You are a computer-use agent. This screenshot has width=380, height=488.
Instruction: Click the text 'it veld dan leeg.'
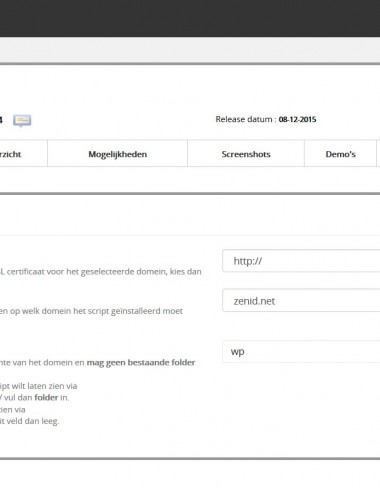(29, 421)
